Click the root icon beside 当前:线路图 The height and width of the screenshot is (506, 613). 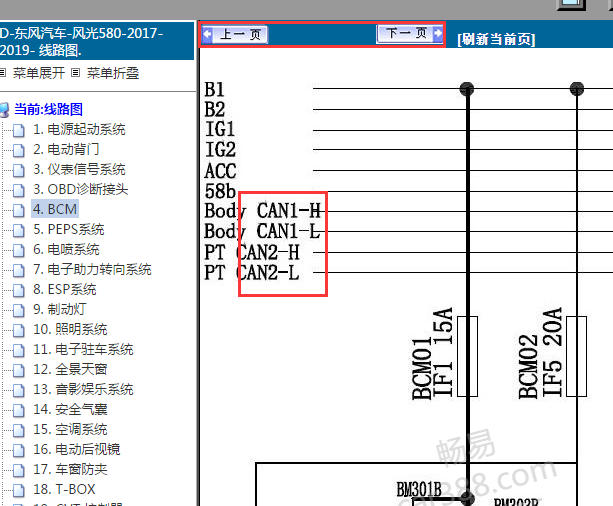coord(4,110)
